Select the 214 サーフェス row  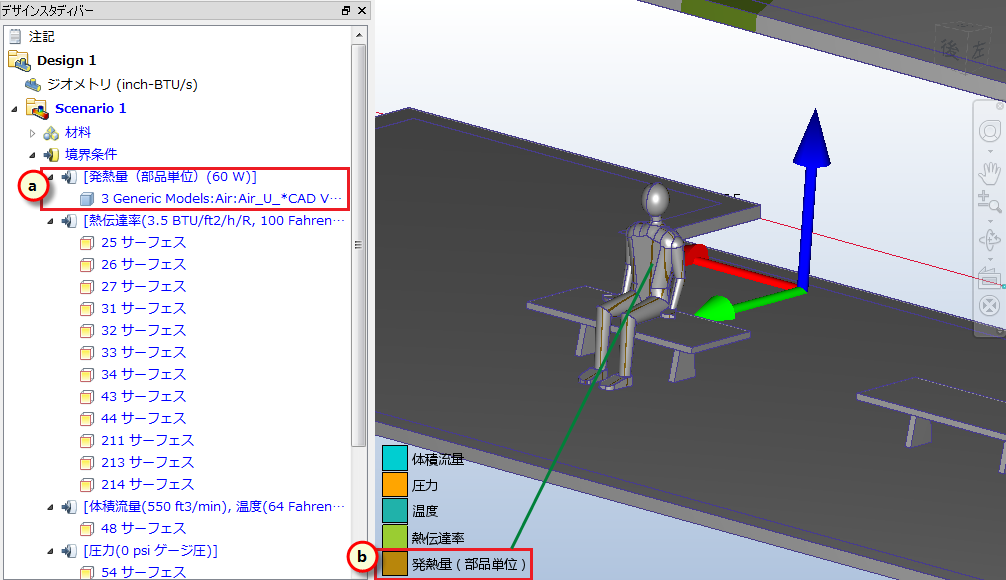[137, 484]
